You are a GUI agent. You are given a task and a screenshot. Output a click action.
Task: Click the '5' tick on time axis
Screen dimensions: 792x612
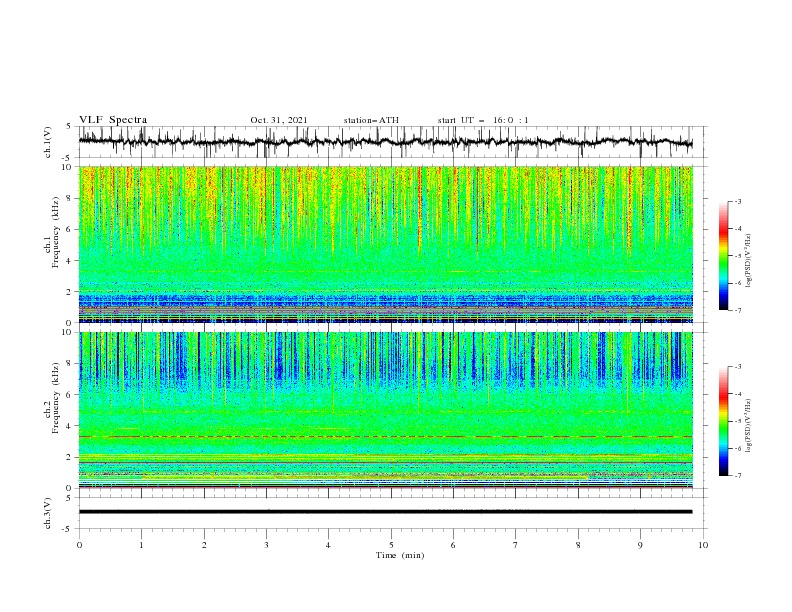pyautogui.click(x=391, y=545)
